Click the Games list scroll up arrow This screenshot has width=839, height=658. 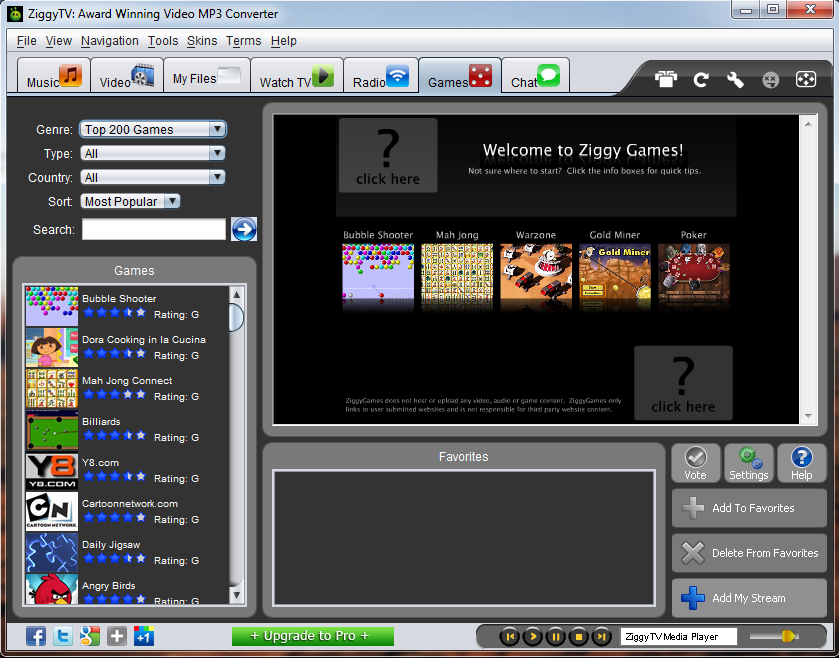tap(237, 295)
